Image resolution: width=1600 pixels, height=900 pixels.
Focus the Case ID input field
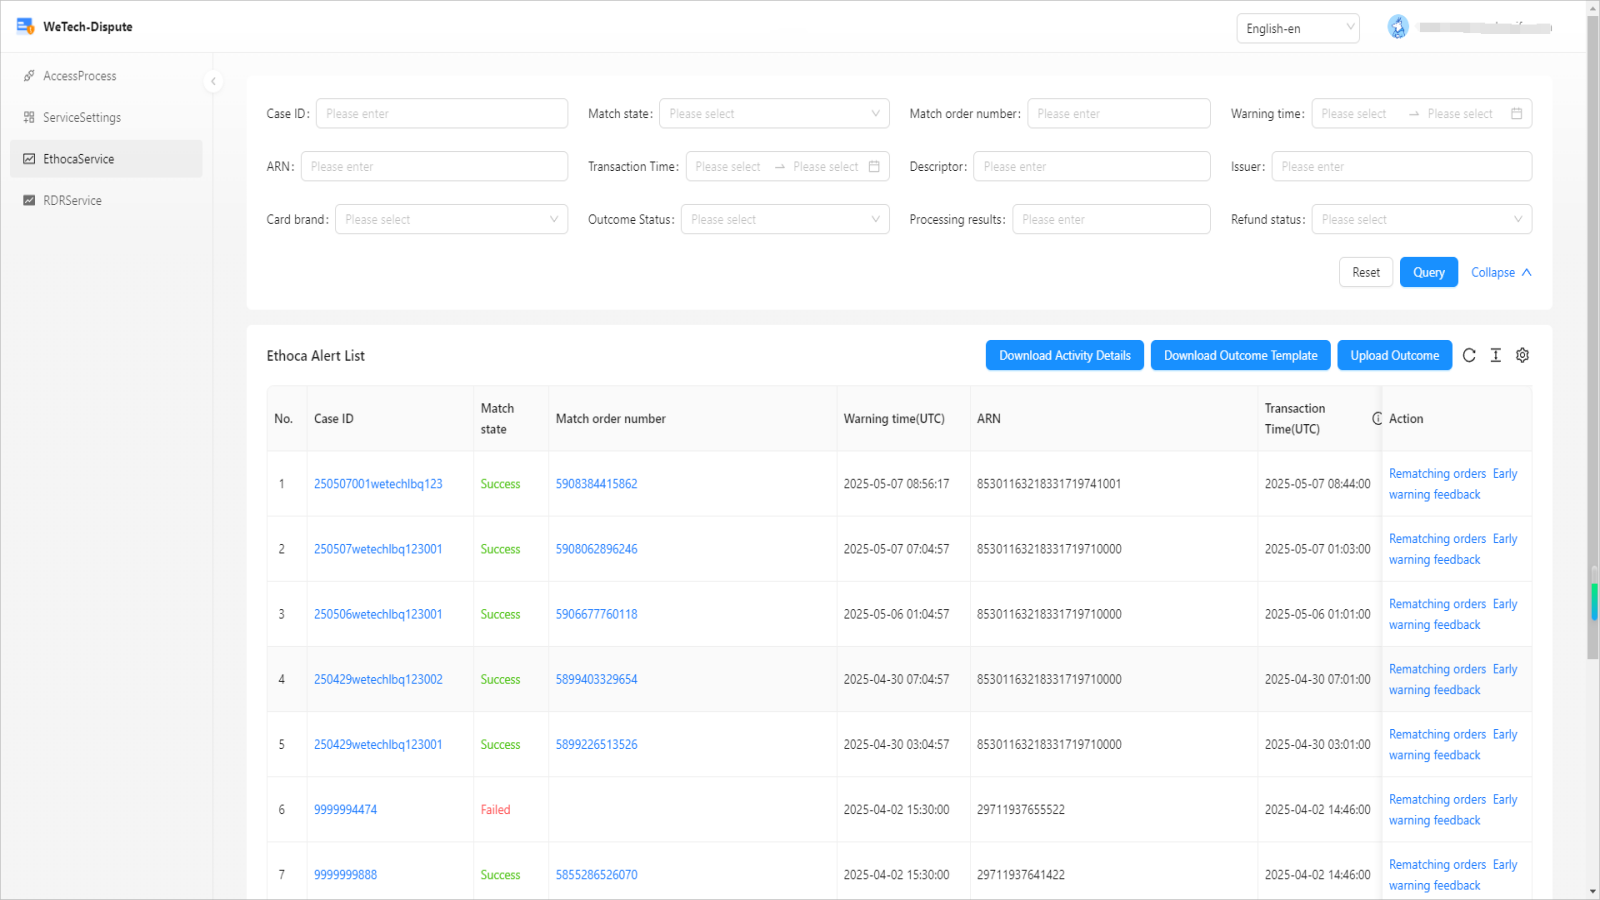[441, 114]
